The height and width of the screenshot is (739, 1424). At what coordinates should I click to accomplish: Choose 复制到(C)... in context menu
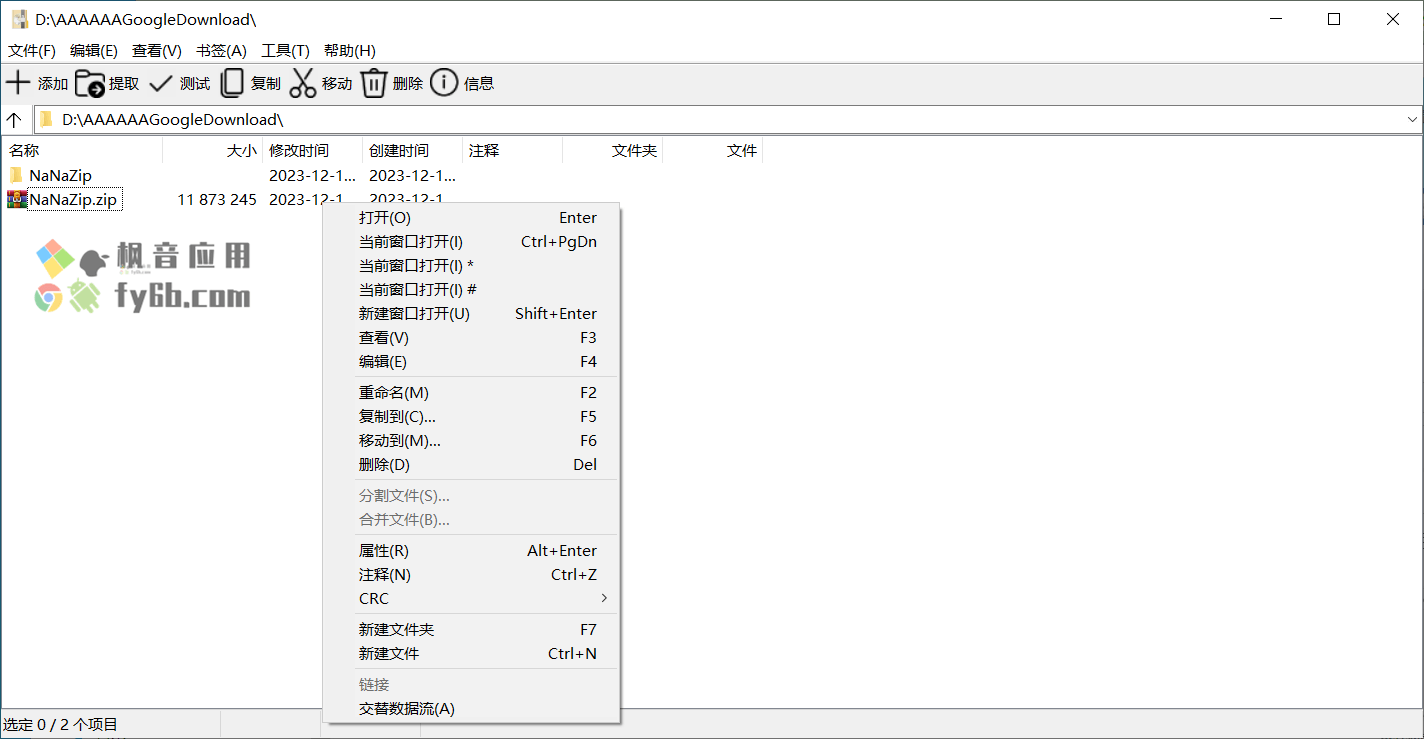tap(472, 417)
